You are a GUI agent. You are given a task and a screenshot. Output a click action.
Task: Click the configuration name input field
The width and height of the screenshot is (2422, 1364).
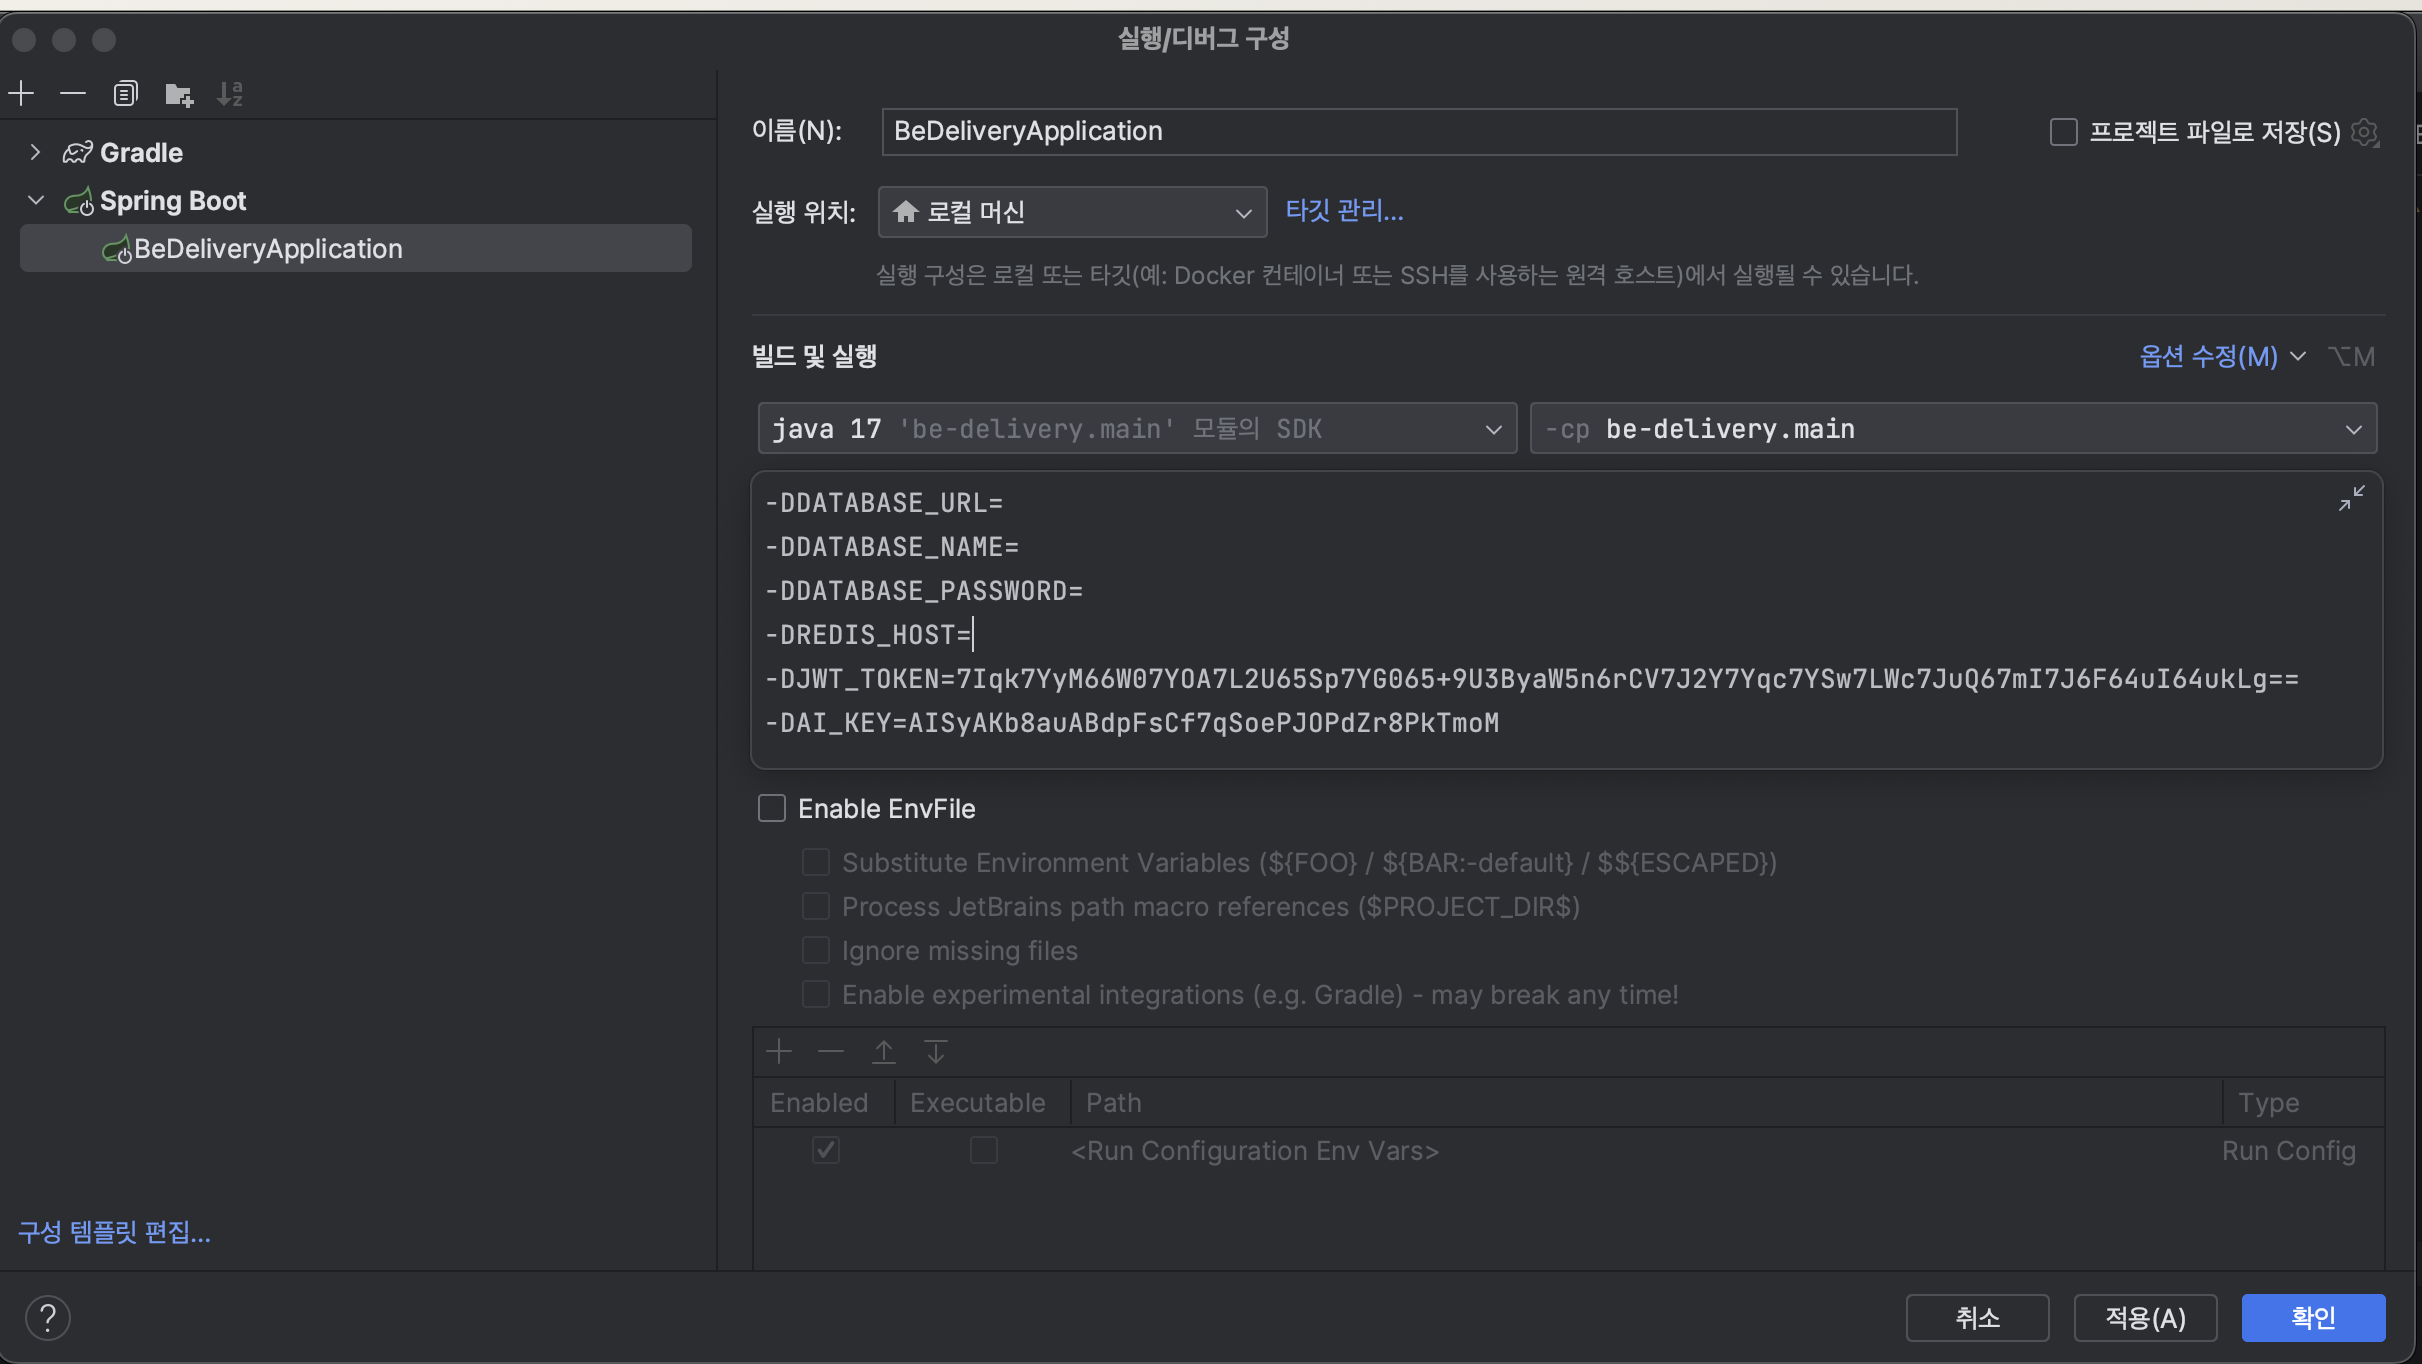click(1418, 132)
